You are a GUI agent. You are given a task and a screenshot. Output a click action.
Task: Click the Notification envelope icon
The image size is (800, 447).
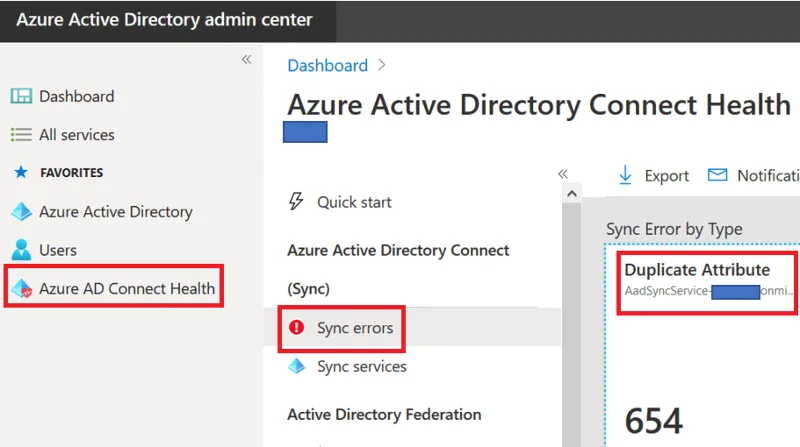pos(717,175)
